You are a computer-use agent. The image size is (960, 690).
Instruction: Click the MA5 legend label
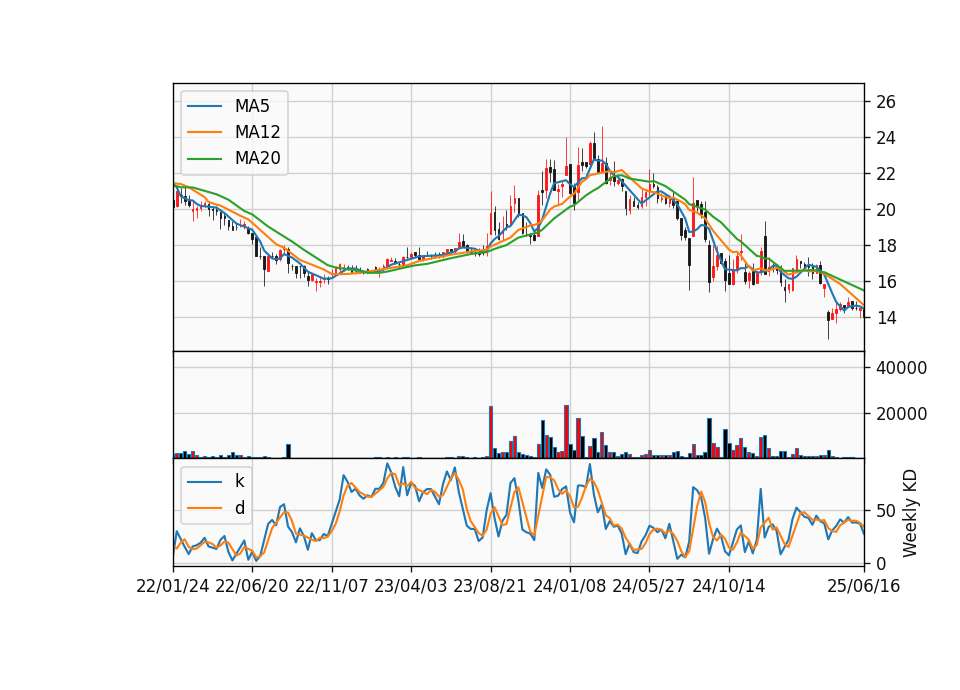pyautogui.click(x=252, y=106)
